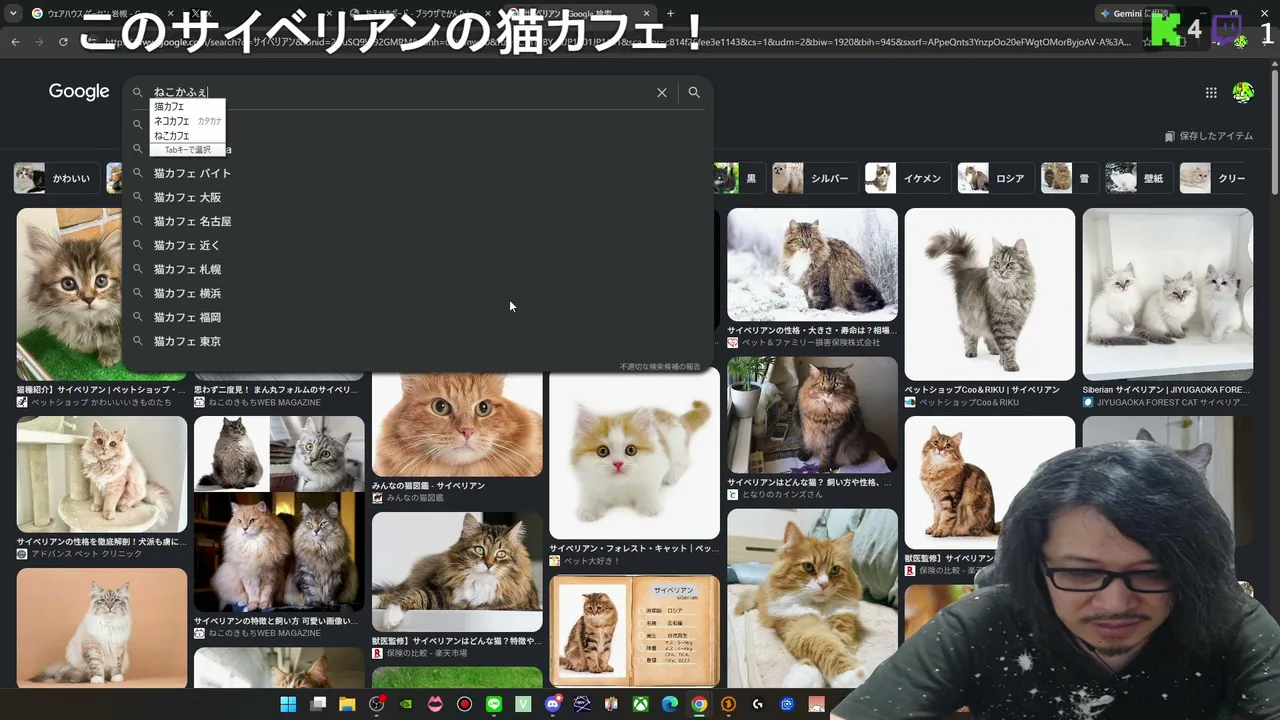Open File Explorer from taskbar

(347, 704)
